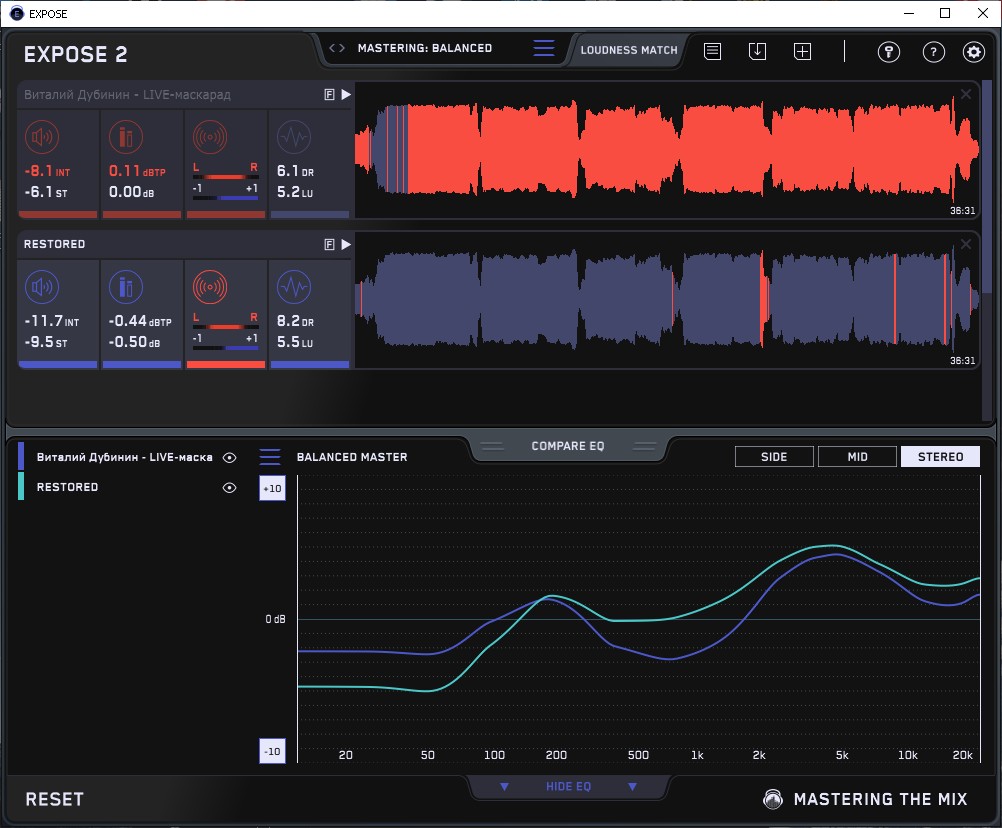Open the notes list icon
1002x828 pixels.
click(x=712, y=51)
